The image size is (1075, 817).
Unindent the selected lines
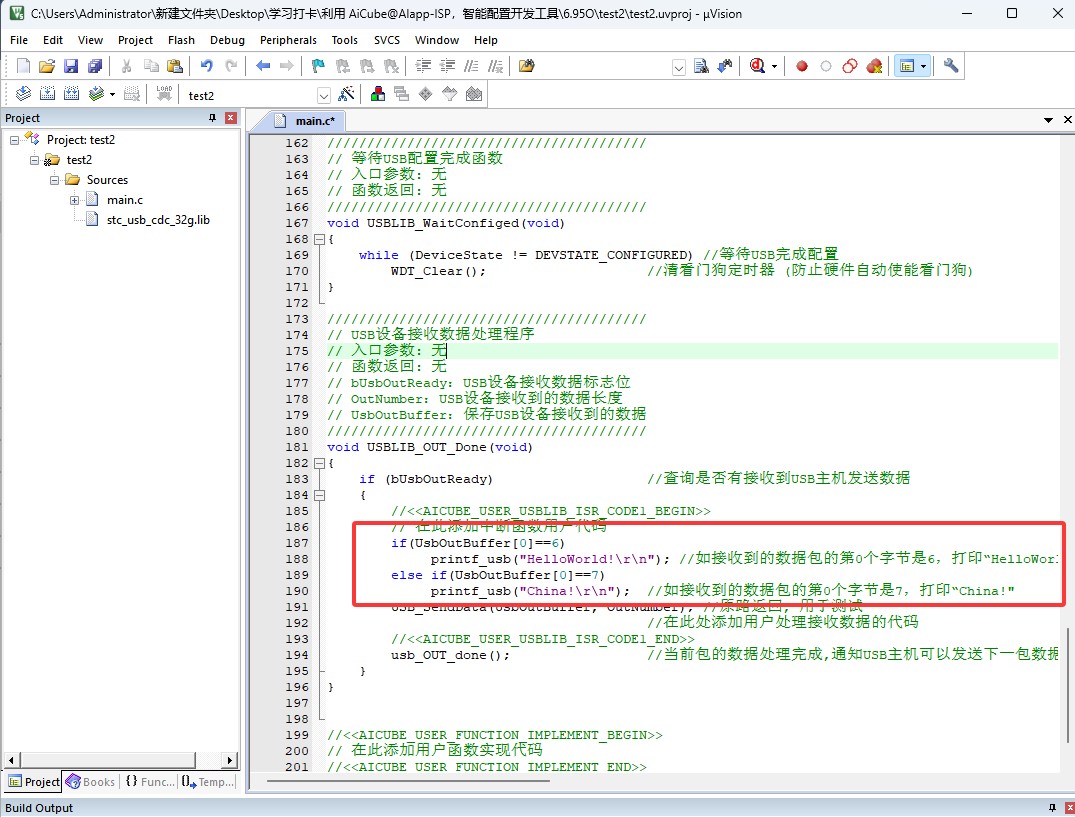click(448, 66)
